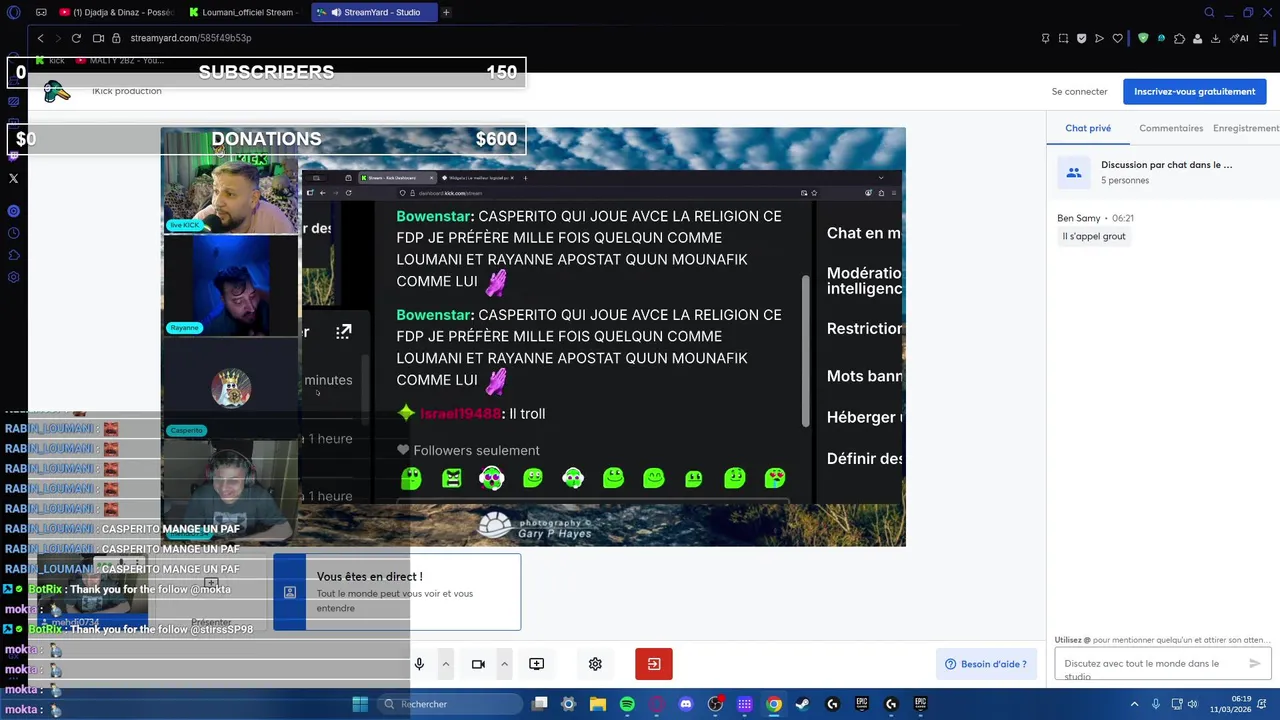The image size is (1280, 720).
Task: Open the Enregistrement tab
Action: [x=1246, y=128]
